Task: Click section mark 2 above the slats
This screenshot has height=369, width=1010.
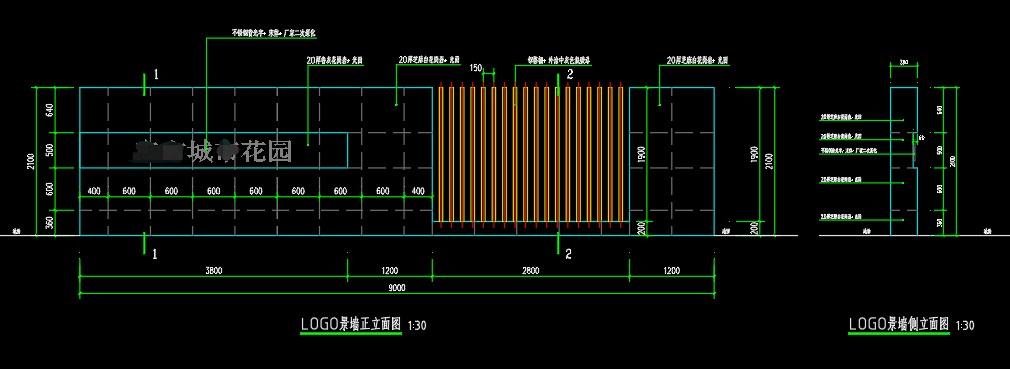Action: pos(569,75)
